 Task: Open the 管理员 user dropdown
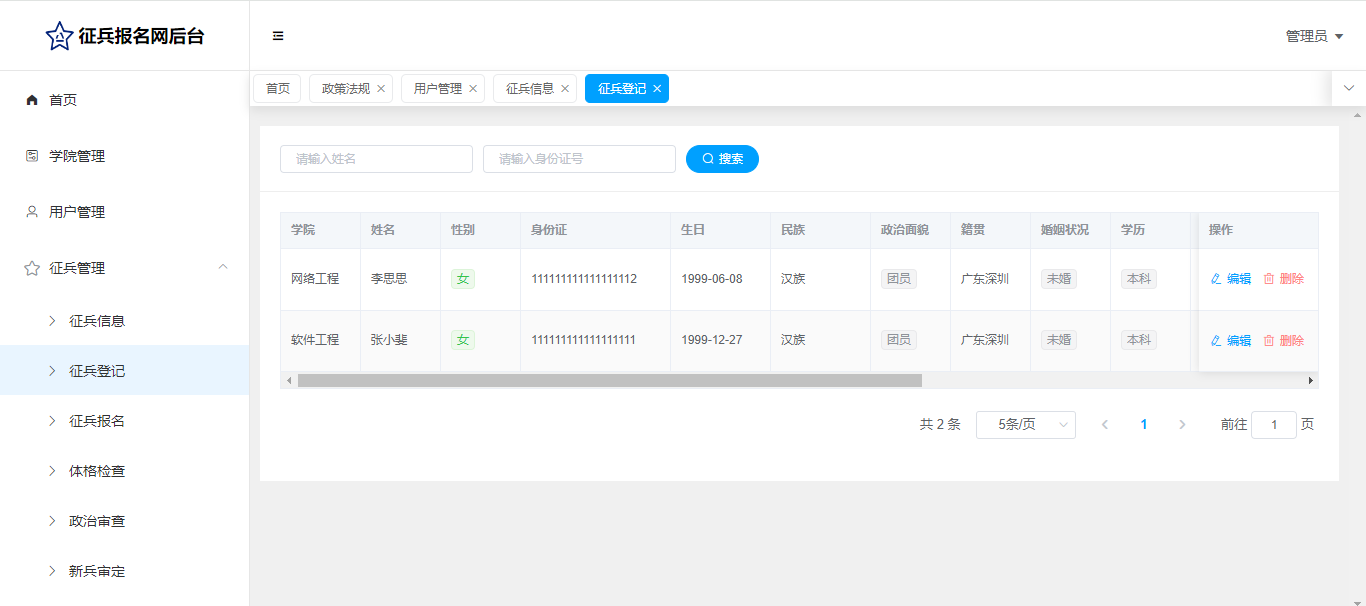click(x=1314, y=36)
